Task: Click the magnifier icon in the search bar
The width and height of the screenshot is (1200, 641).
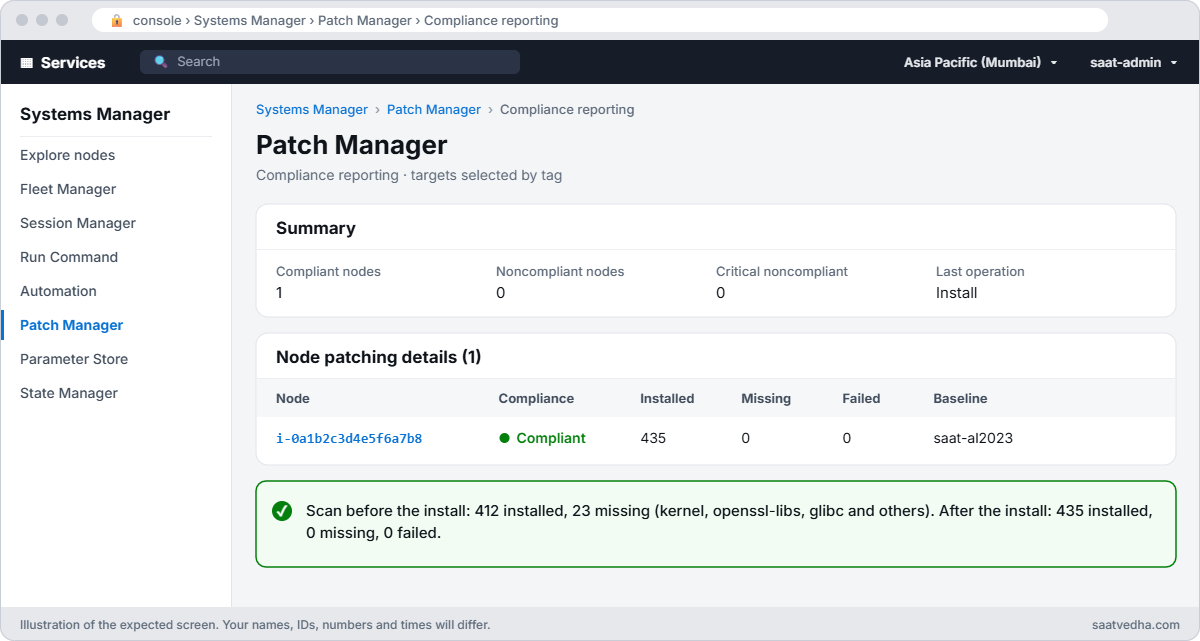Action: (x=161, y=62)
